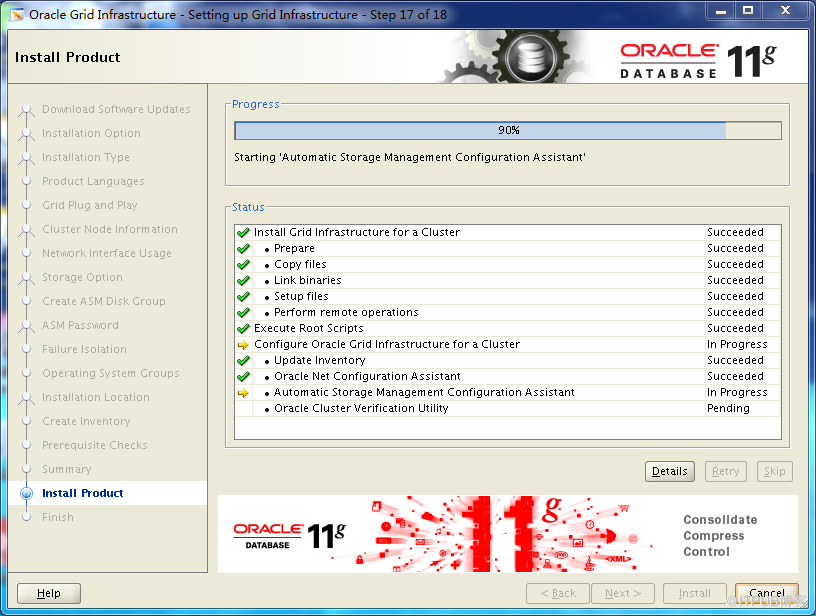
Task: Click the Skip button
Action: pyautogui.click(x=774, y=471)
